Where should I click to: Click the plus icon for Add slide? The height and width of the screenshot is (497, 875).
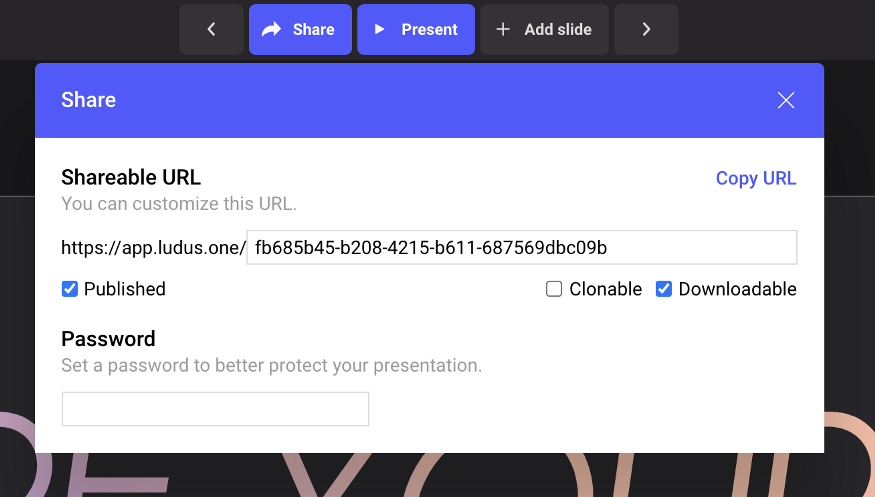[502, 30]
